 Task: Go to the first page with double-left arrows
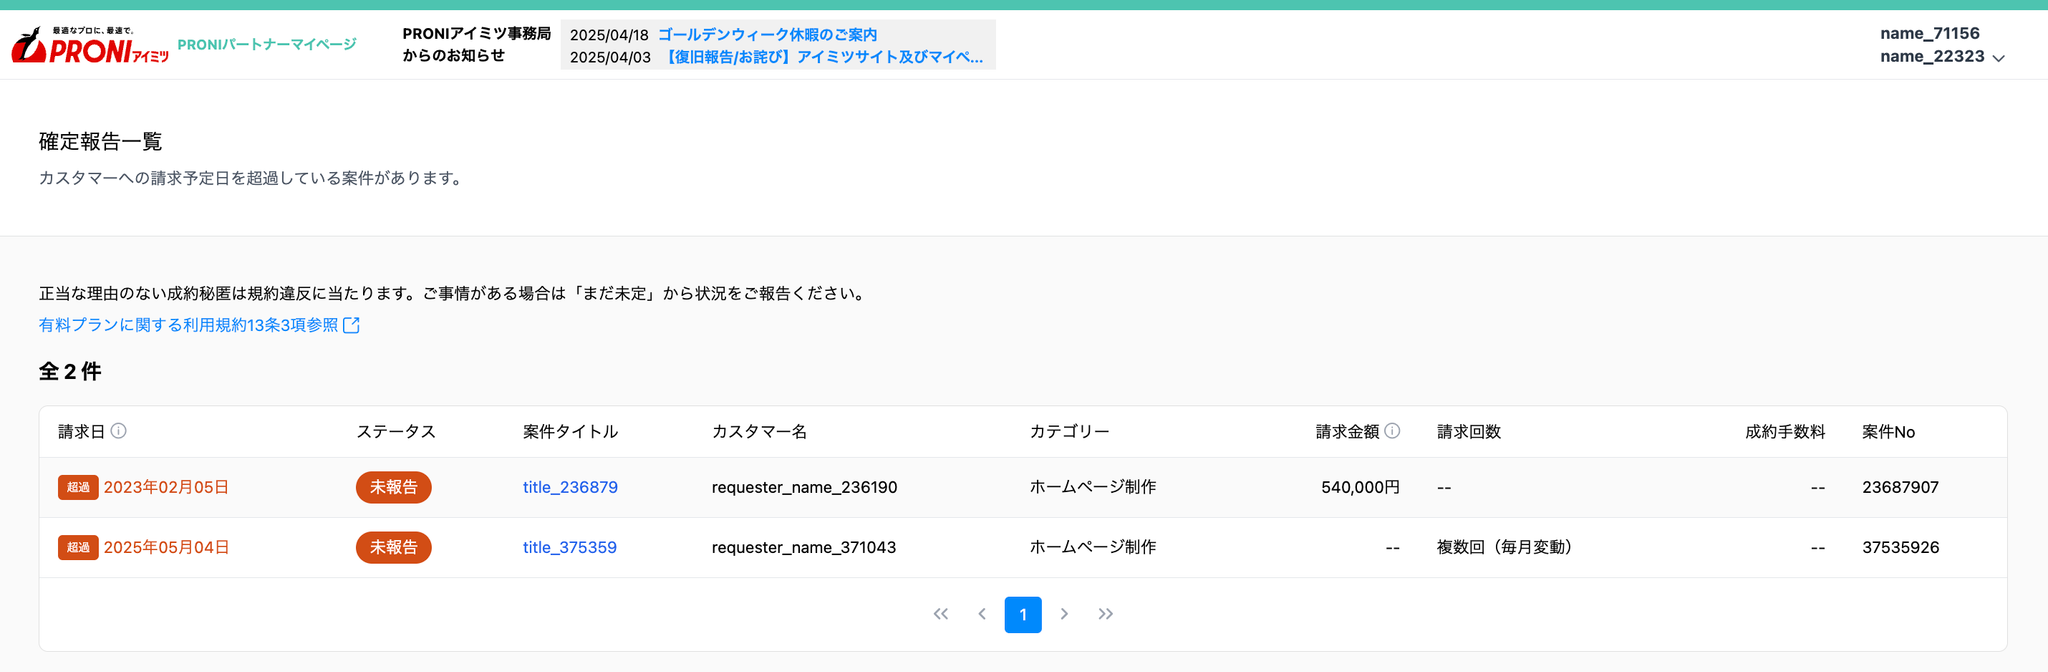tap(940, 614)
